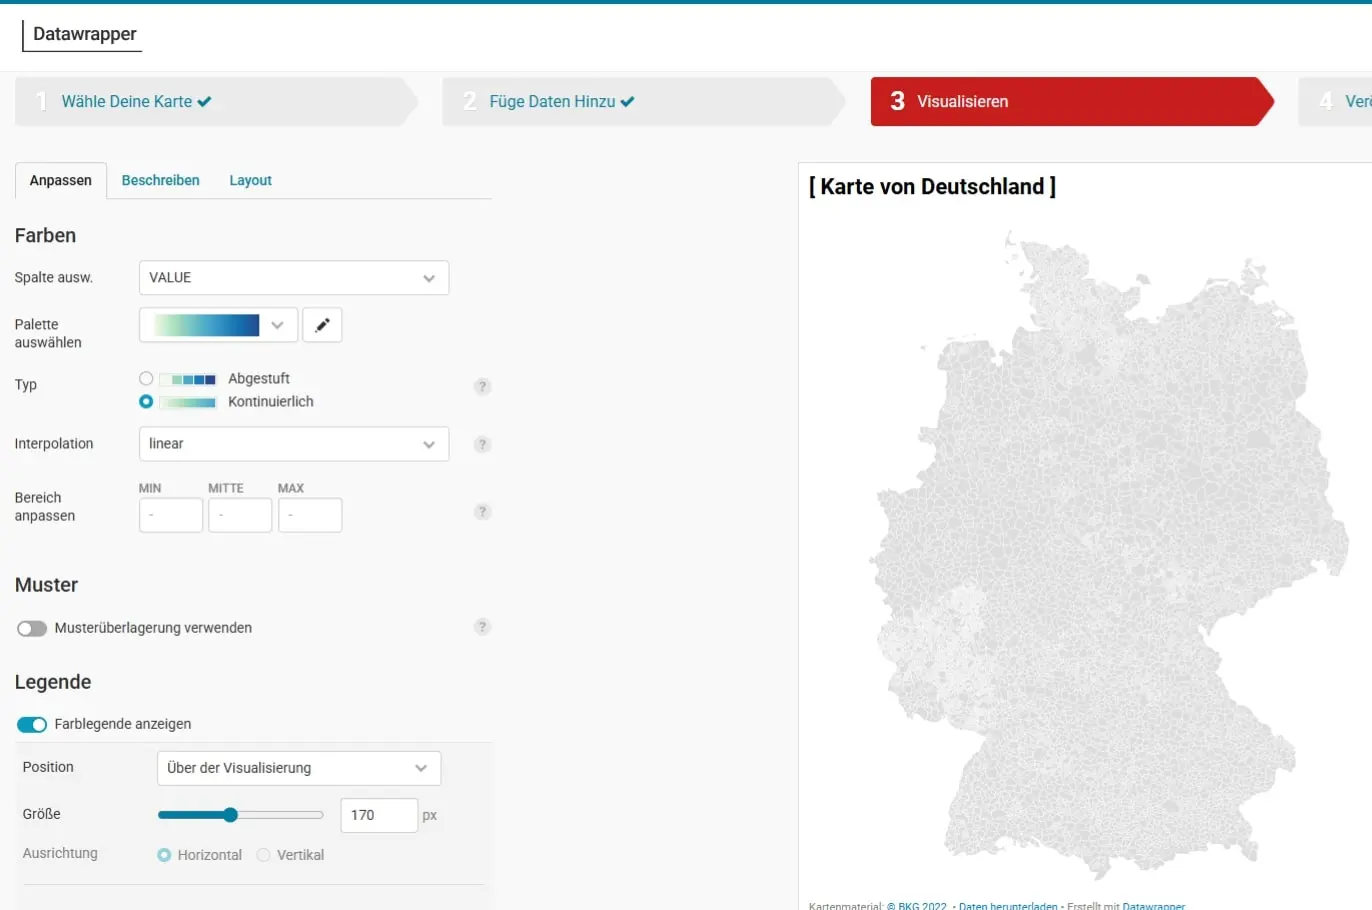Click the MIN input field
The image size is (1372, 910).
tap(170, 515)
